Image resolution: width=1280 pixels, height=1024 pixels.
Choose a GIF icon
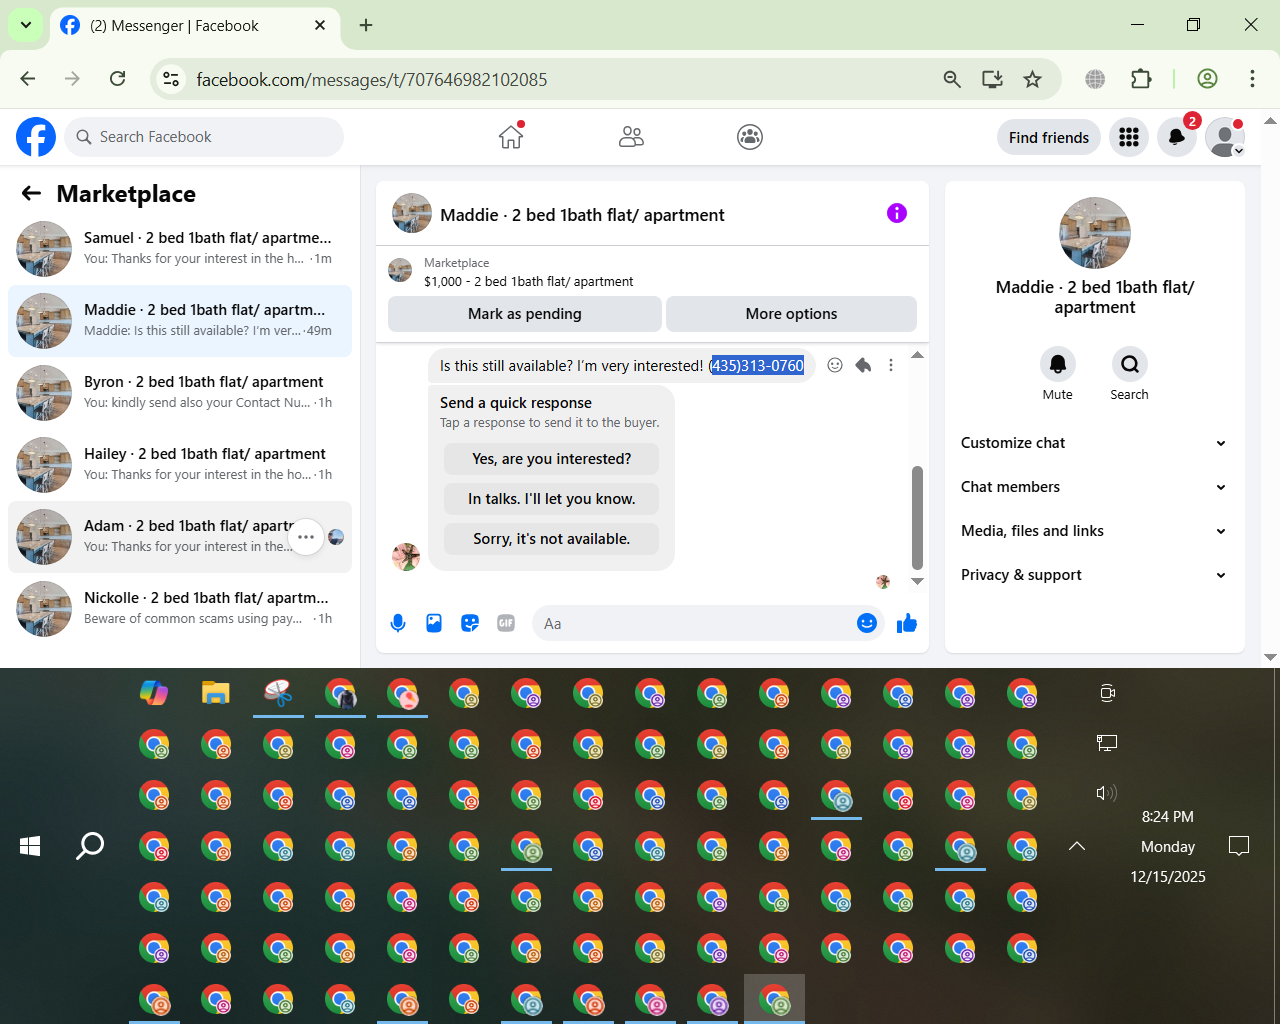tap(506, 623)
